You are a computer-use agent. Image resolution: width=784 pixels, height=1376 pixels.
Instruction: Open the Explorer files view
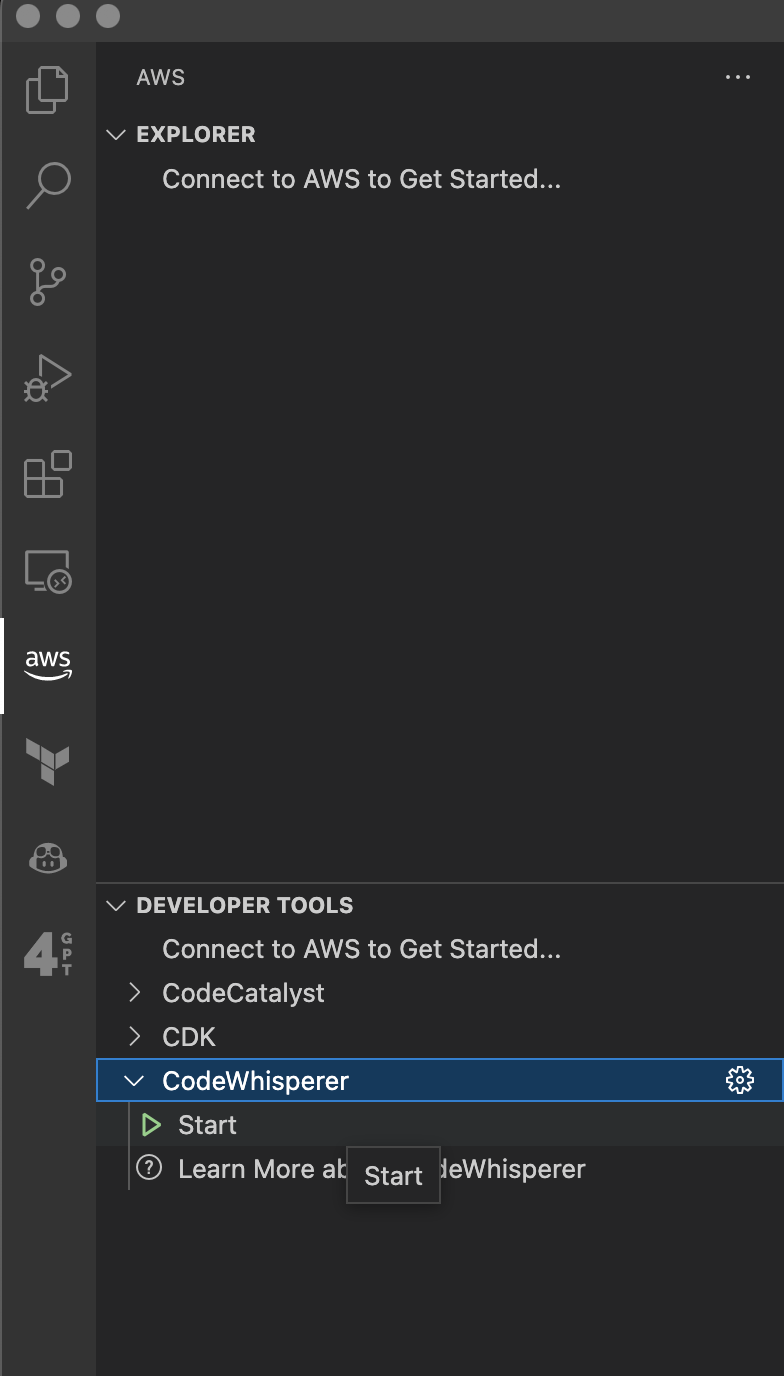point(47,89)
